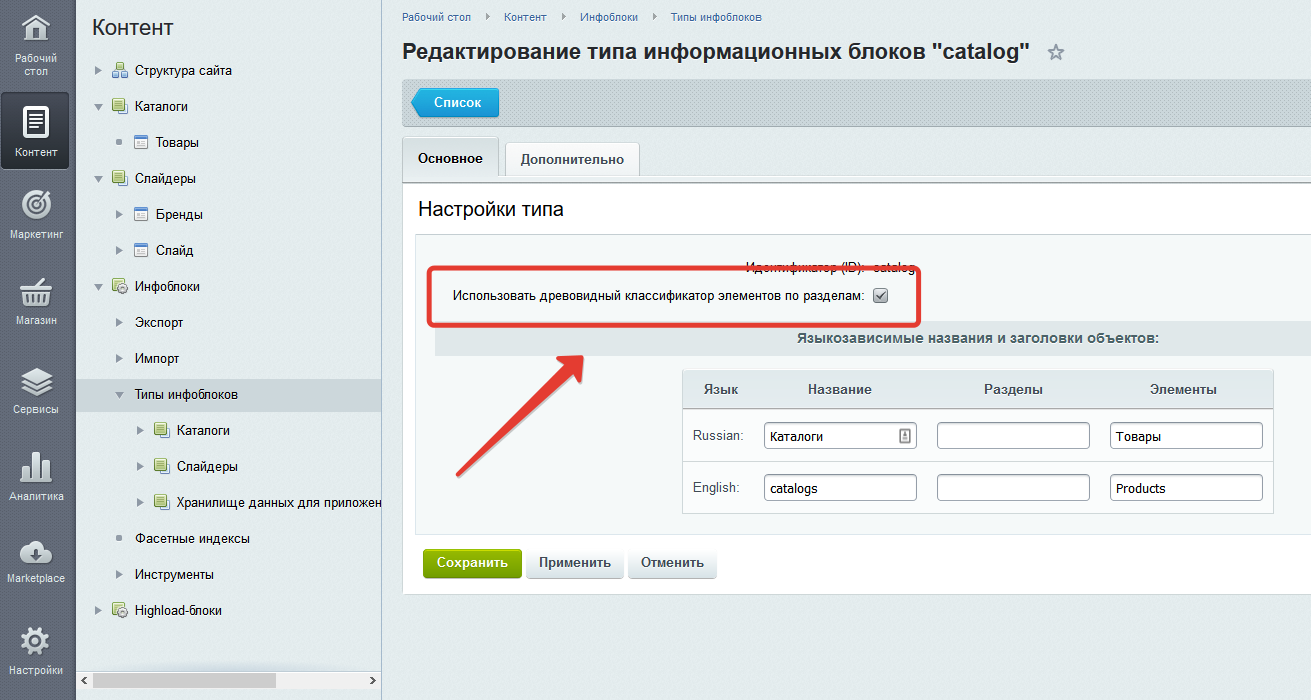Open the Магазин basket icon
The width and height of the screenshot is (1311, 700).
point(36,294)
